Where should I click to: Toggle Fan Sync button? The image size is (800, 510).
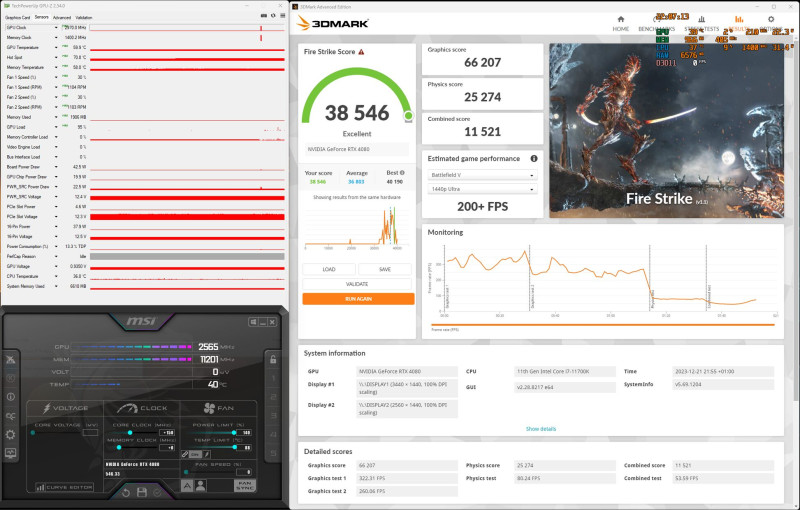[244, 486]
